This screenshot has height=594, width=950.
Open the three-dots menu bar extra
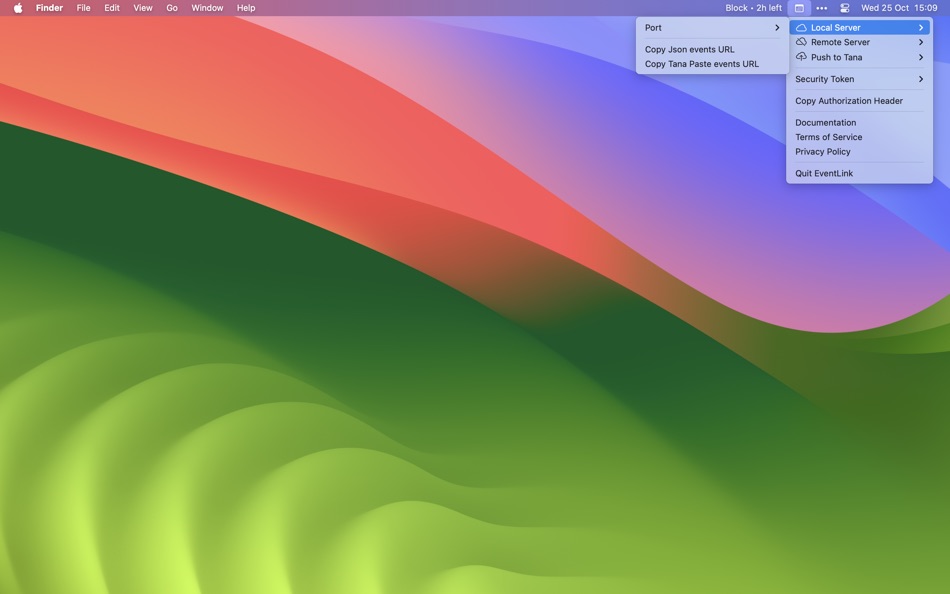click(x=822, y=8)
